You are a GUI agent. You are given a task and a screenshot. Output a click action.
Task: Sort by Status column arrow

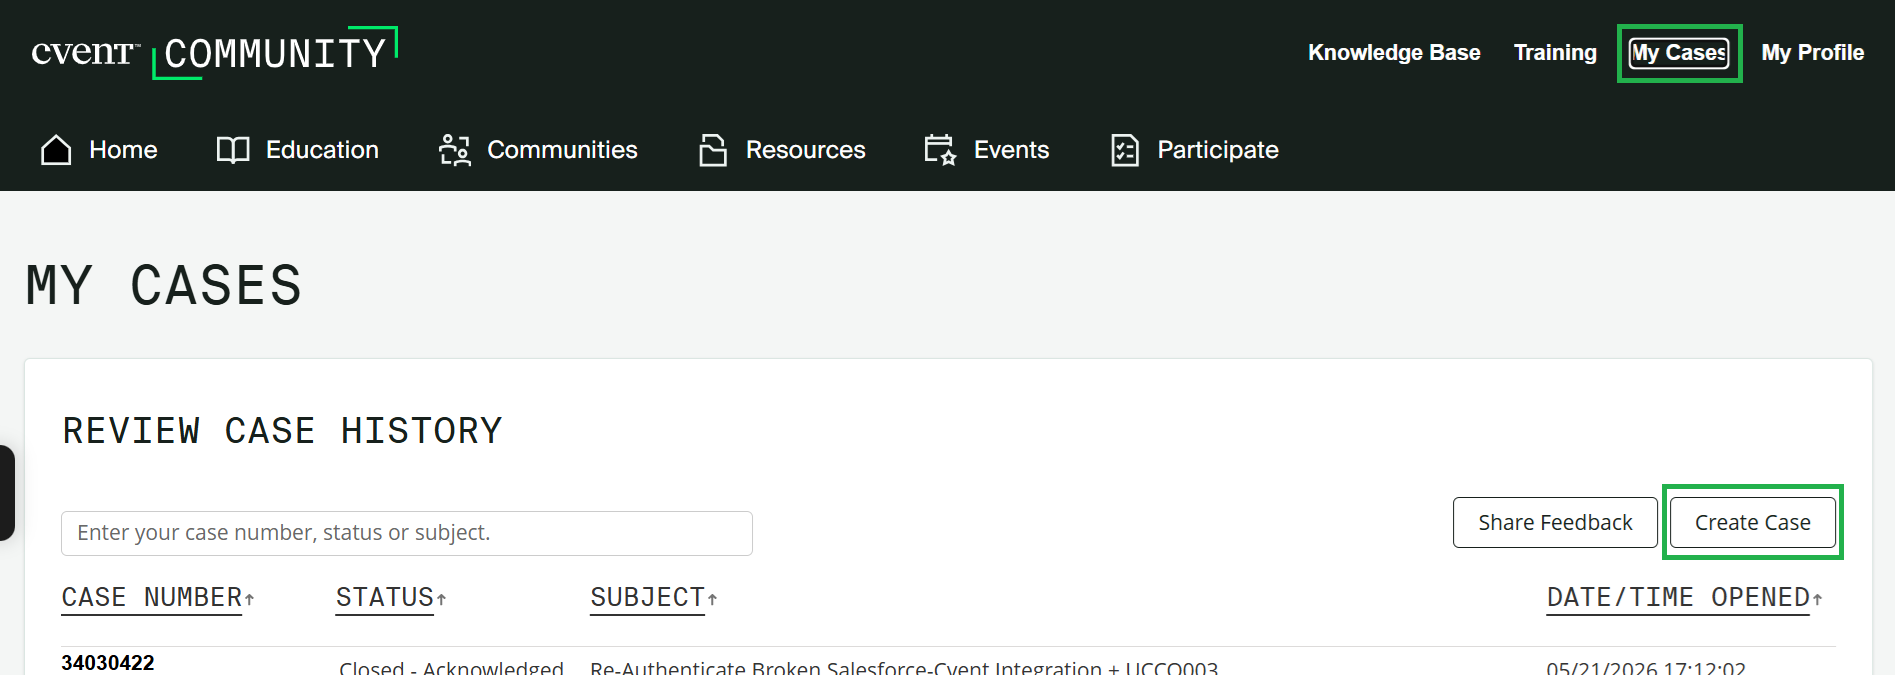pyautogui.click(x=441, y=599)
